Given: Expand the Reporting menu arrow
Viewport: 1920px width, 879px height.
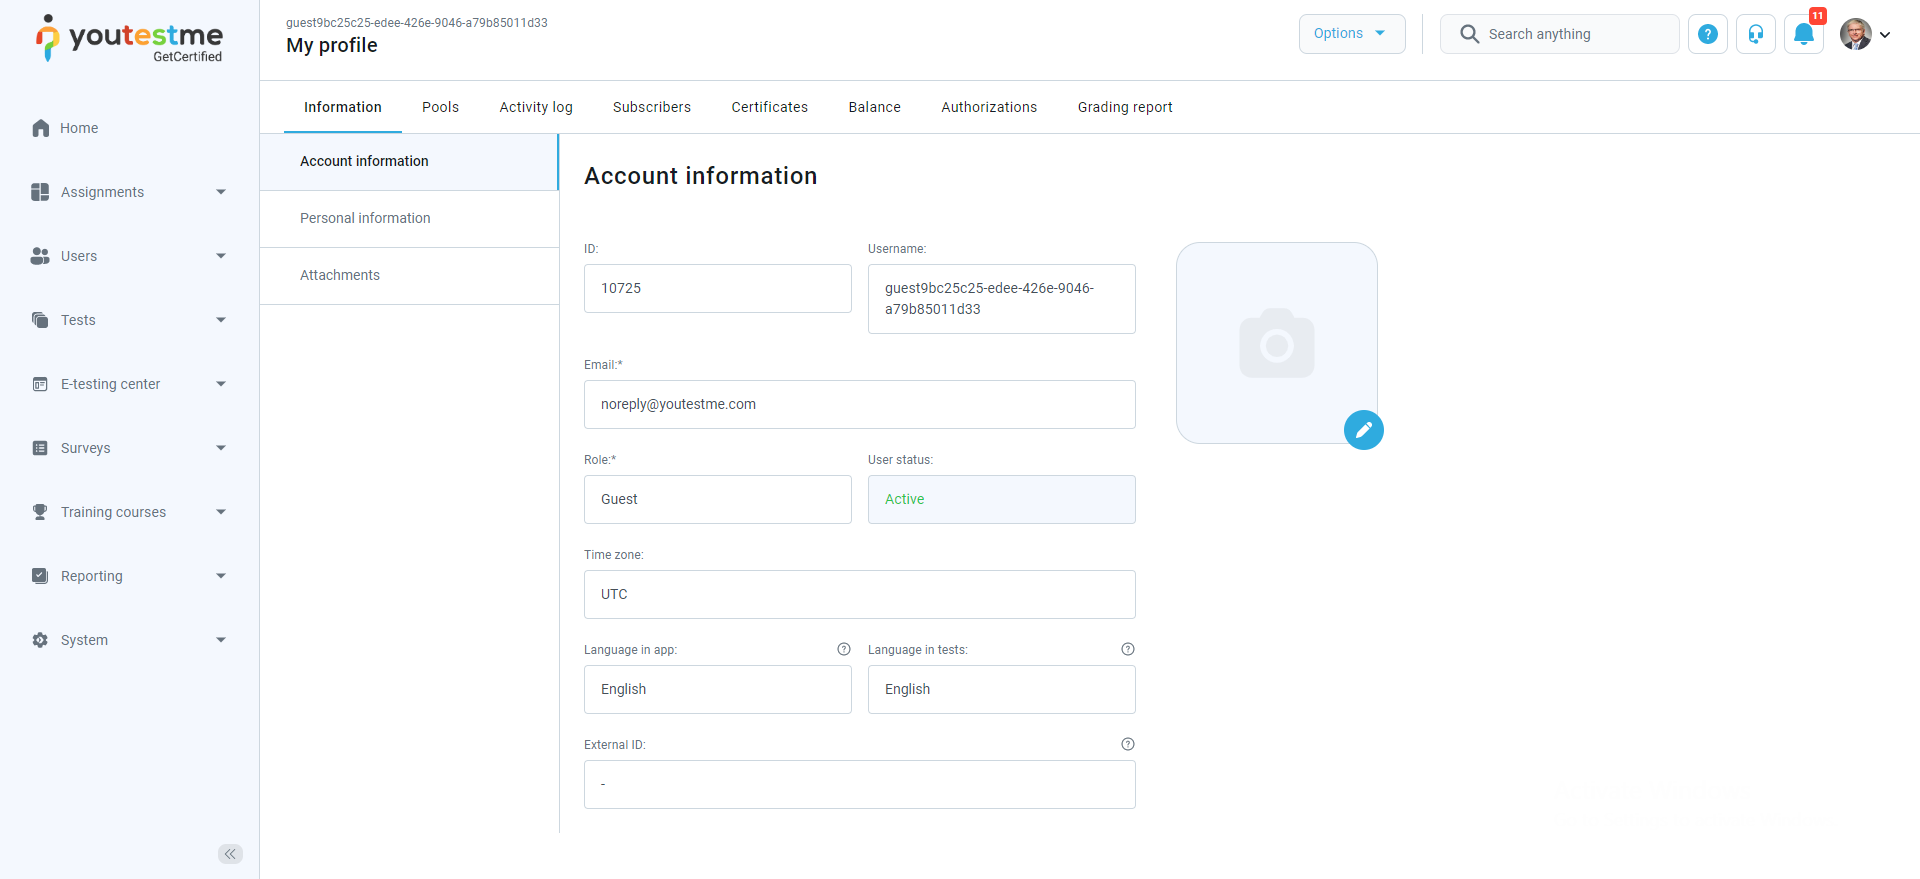Looking at the screenshot, I should (x=221, y=576).
